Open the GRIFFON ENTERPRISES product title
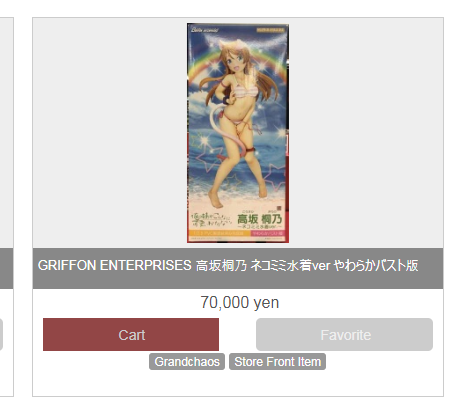The height and width of the screenshot is (412, 453). pos(228,266)
